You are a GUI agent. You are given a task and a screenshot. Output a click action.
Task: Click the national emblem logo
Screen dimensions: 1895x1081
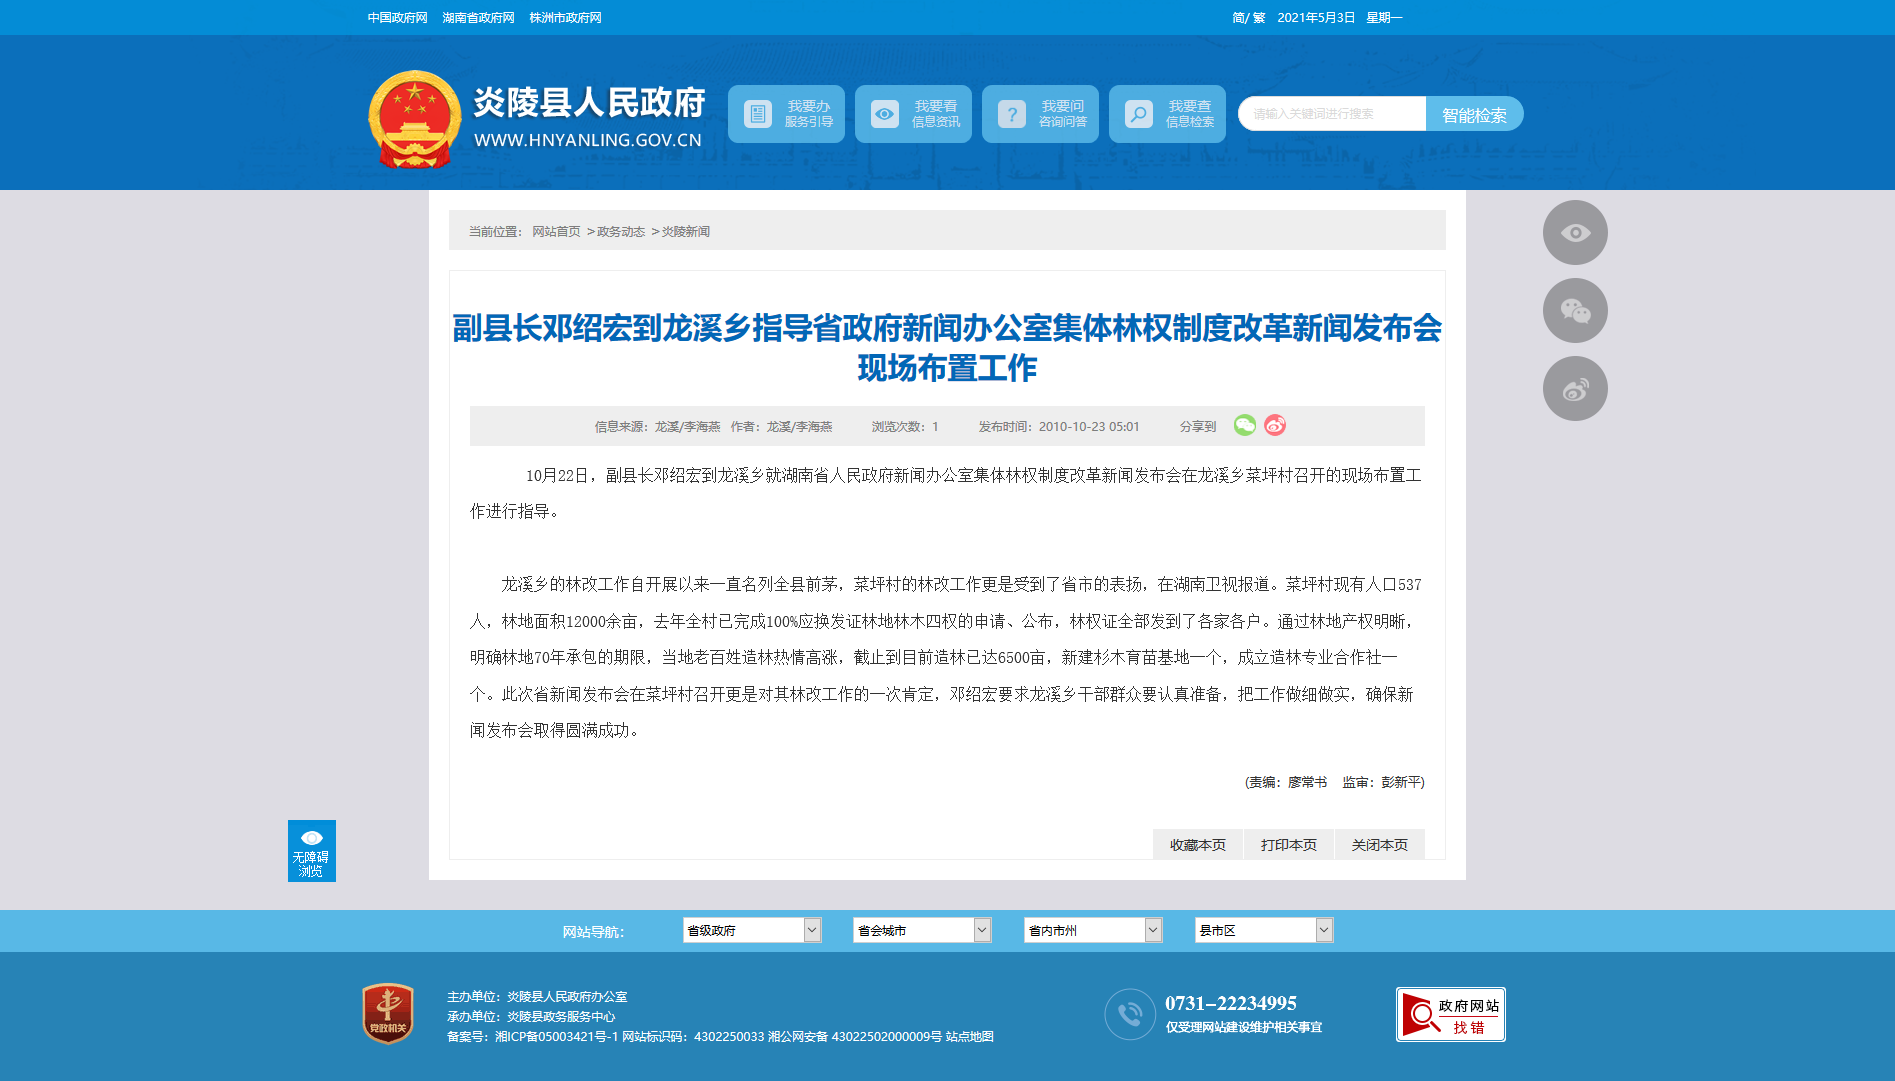tap(414, 119)
